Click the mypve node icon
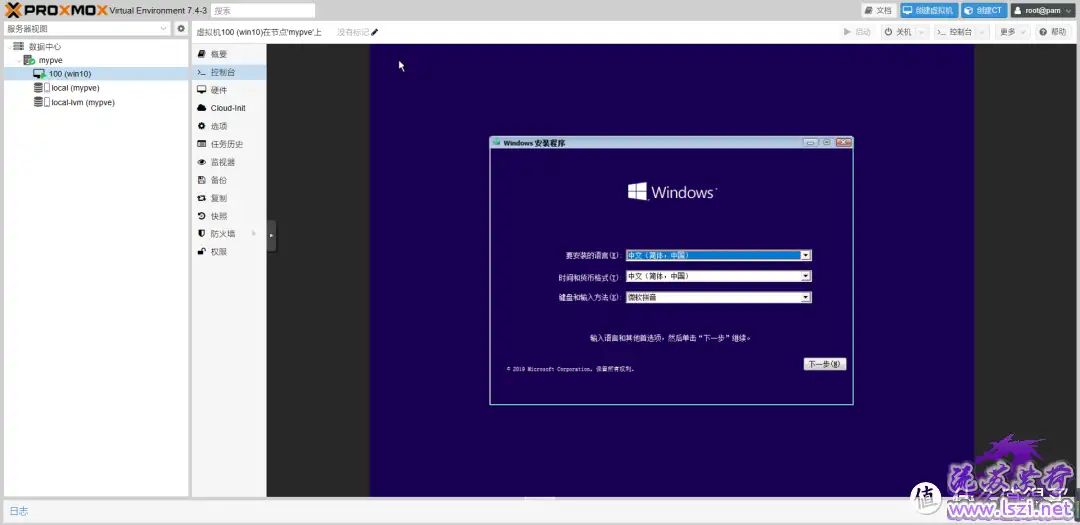This screenshot has width=1080, height=525. (x=29, y=60)
